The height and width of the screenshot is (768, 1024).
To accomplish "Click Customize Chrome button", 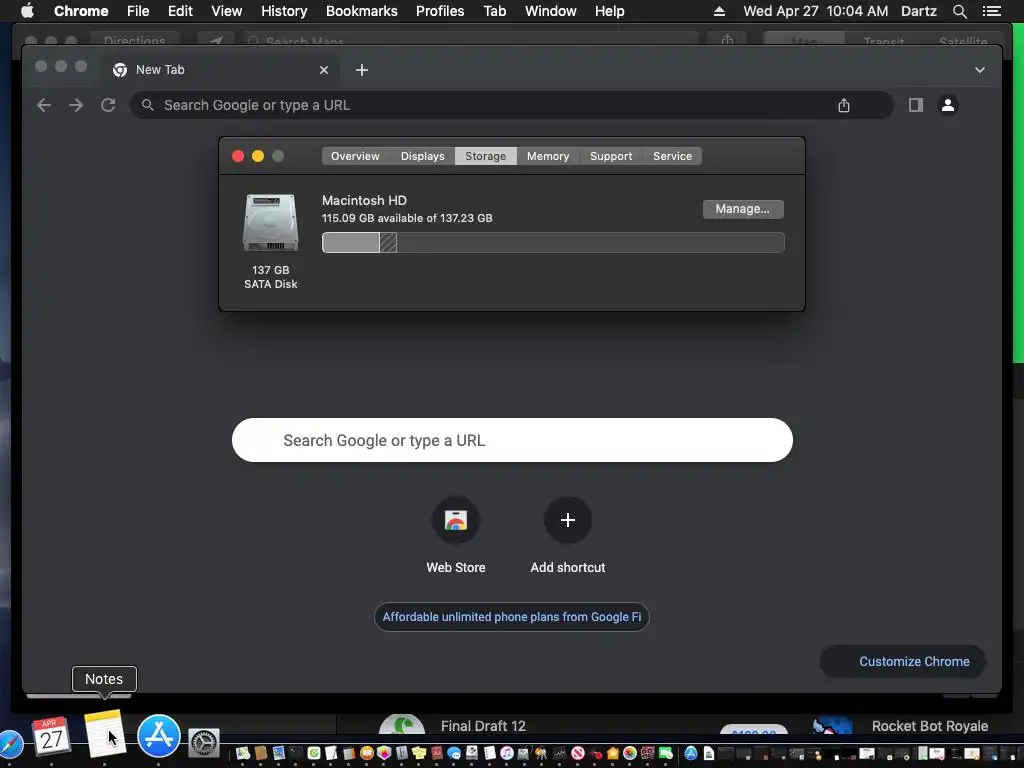I will coord(903,662).
